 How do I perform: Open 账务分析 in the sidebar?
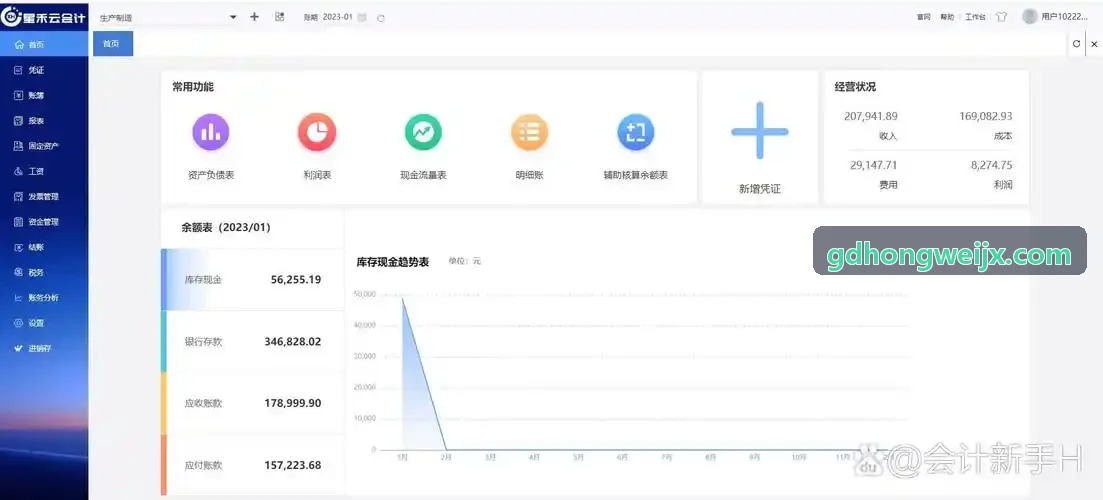click(x=44, y=298)
